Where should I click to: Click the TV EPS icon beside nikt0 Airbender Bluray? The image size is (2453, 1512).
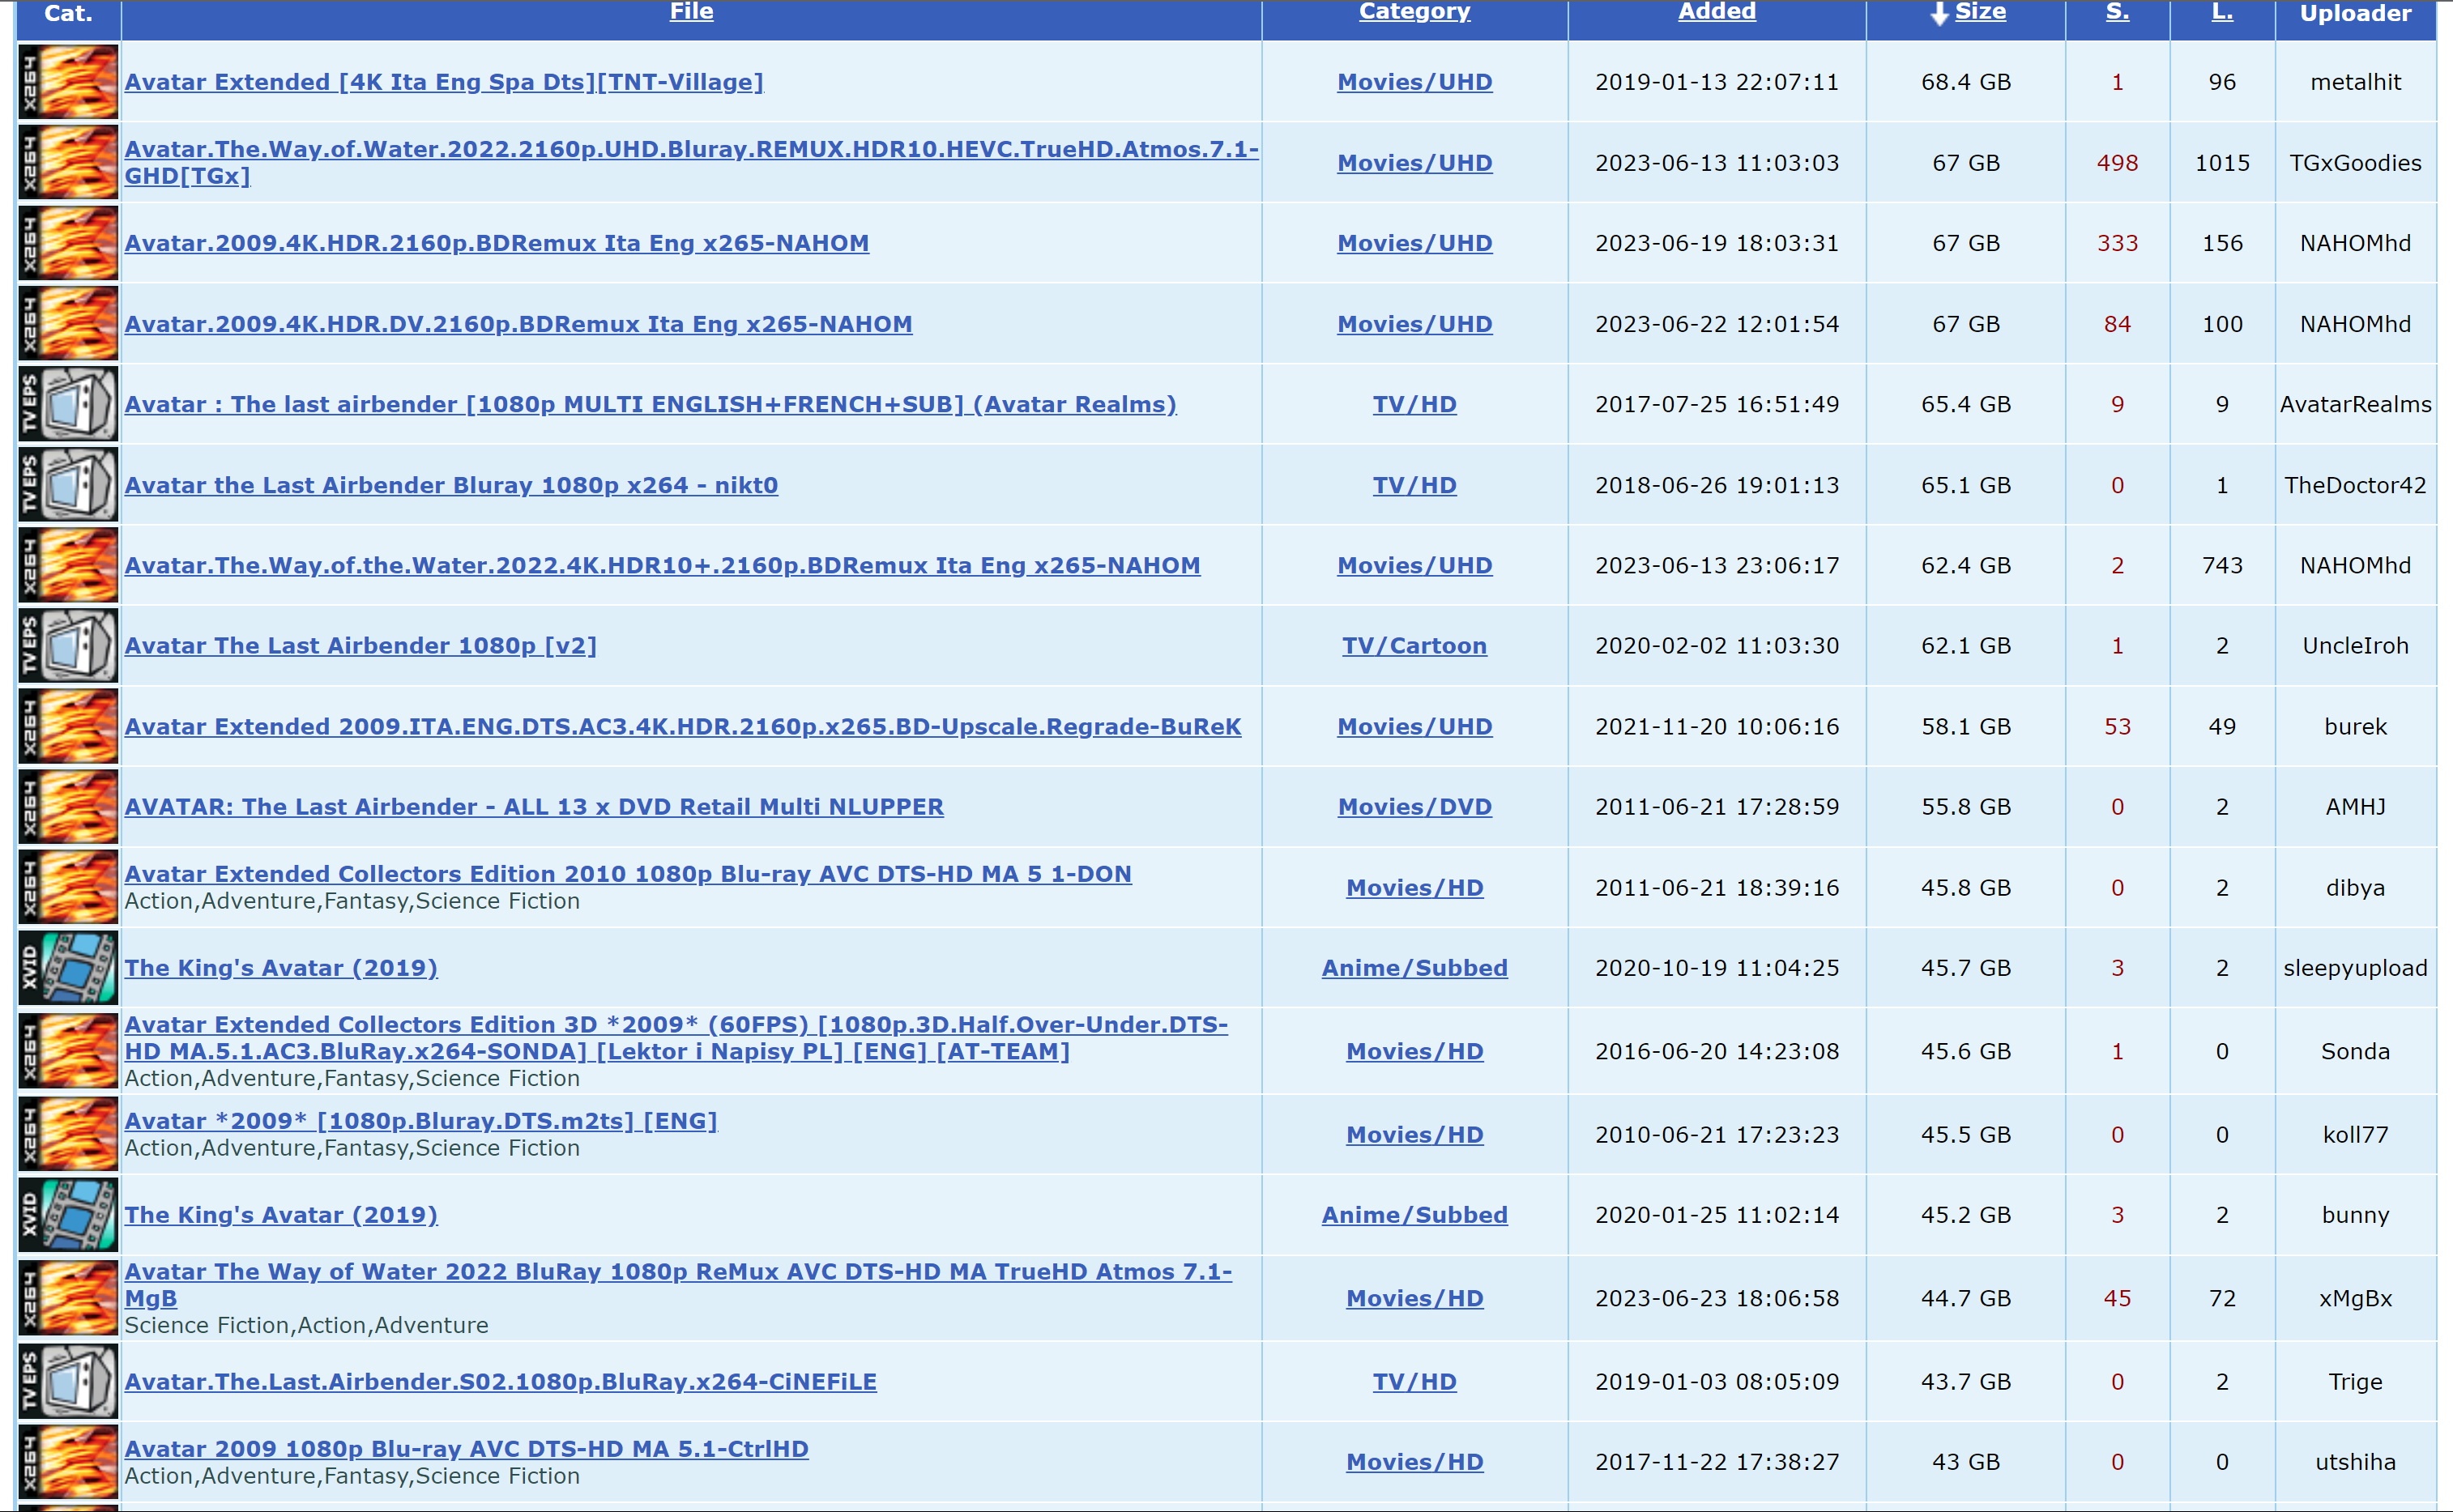click(68, 485)
